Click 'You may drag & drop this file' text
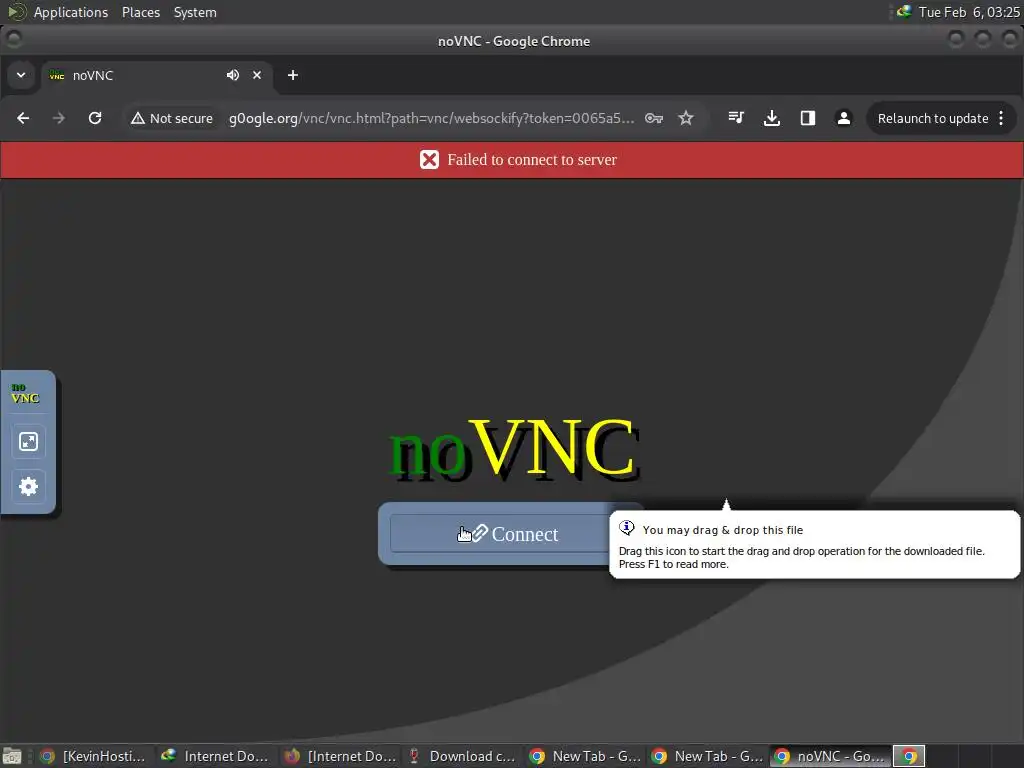 (723, 530)
